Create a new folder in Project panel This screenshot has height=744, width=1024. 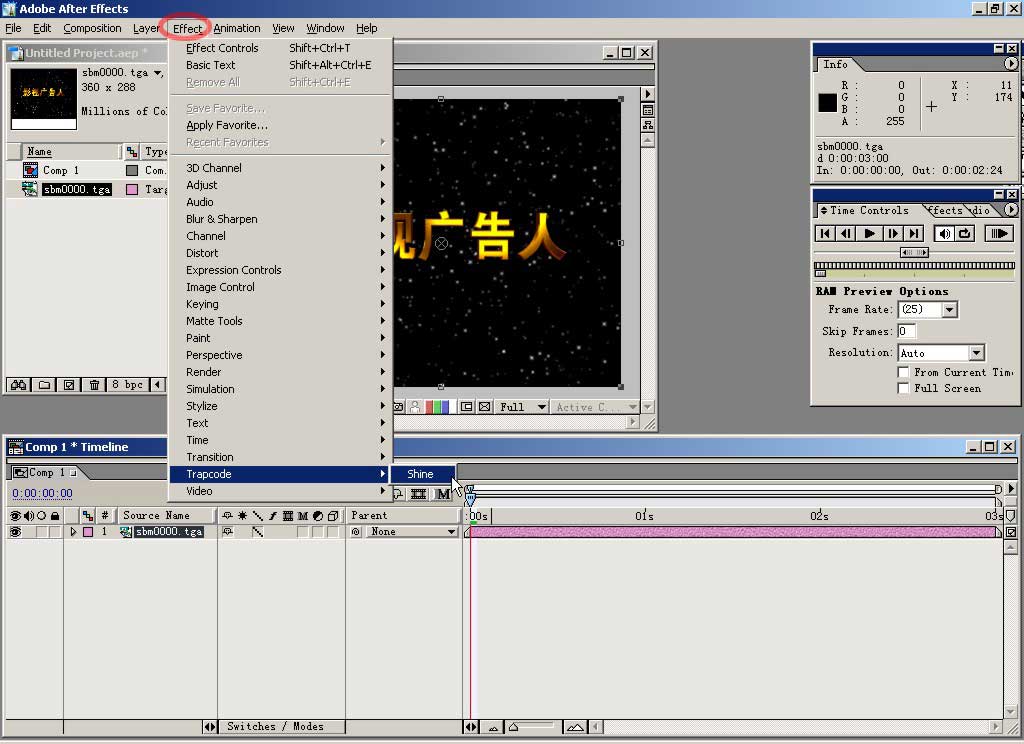pyautogui.click(x=44, y=385)
